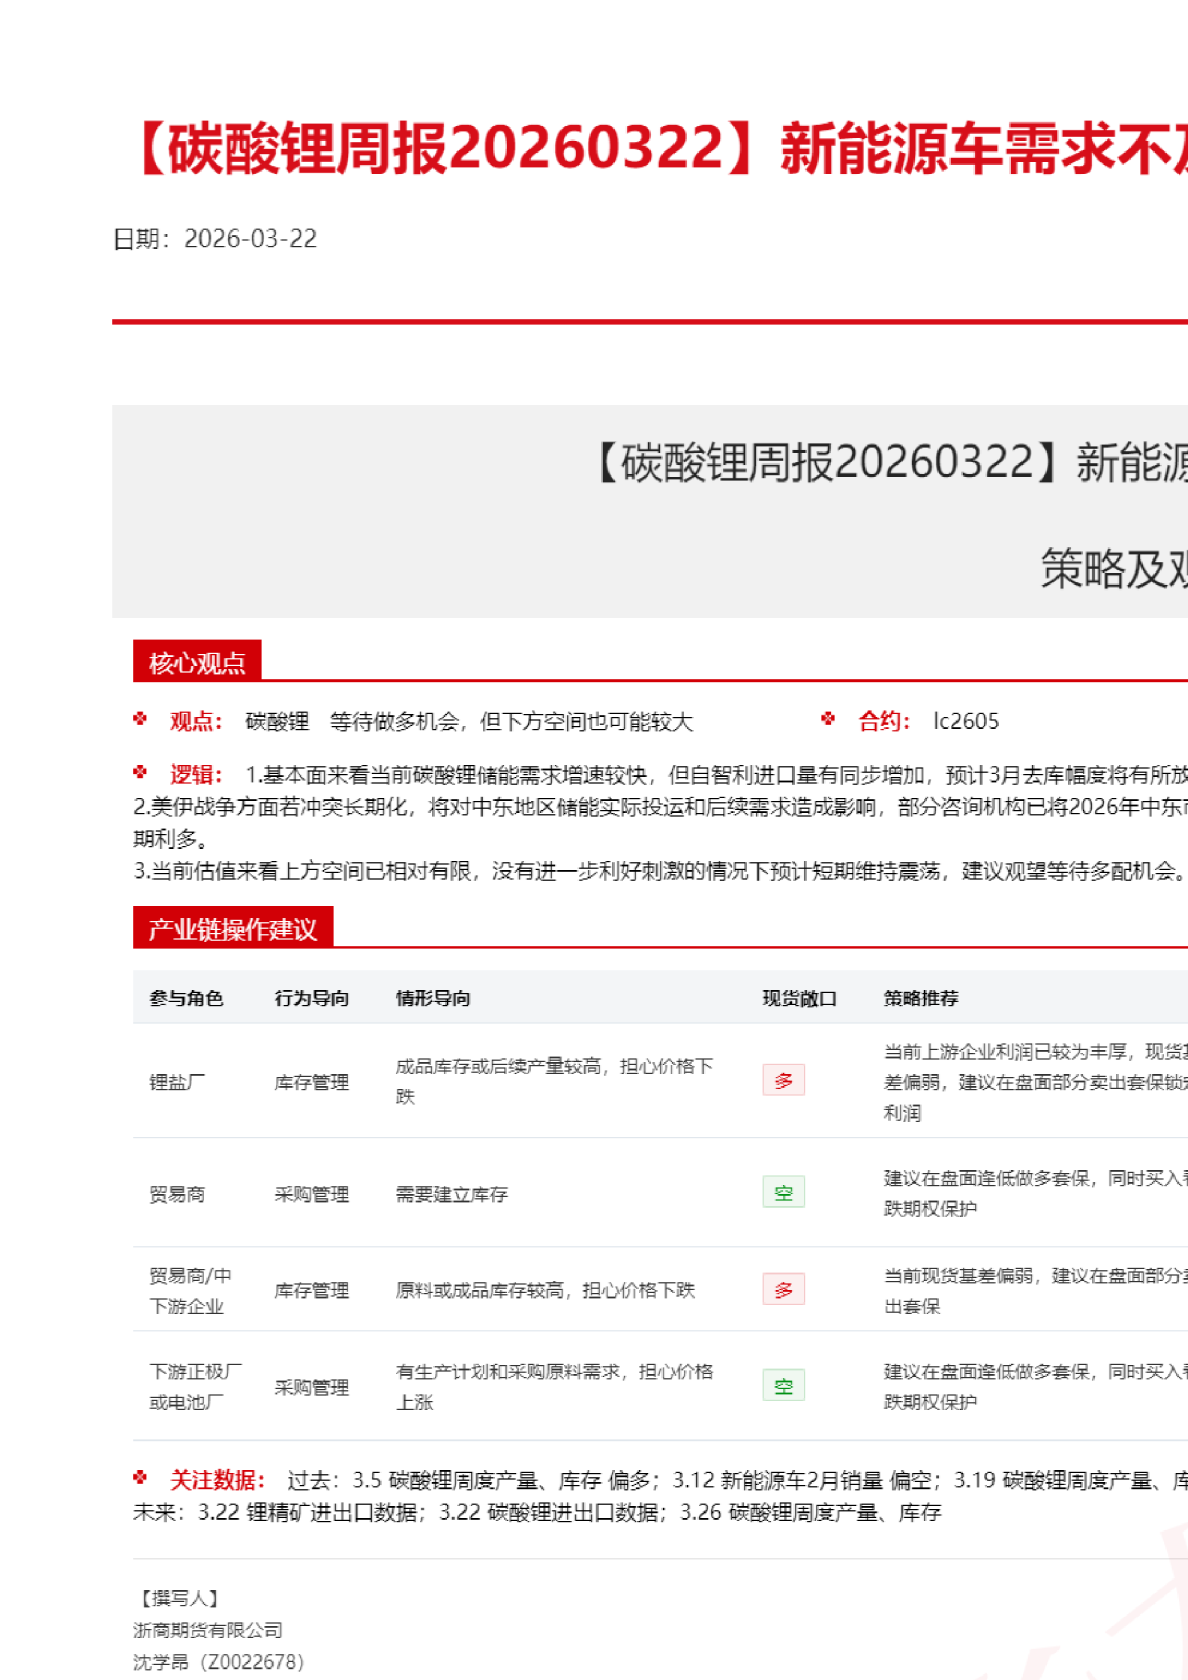Click the 现货敞口 column header
The width and height of the screenshot is (1188, 1680).
tap(799, 998)
